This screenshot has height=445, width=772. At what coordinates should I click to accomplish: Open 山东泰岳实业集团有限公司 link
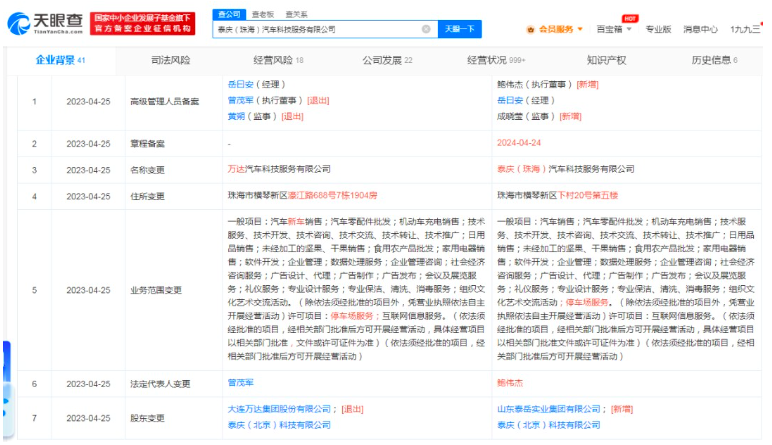point(548,409)
